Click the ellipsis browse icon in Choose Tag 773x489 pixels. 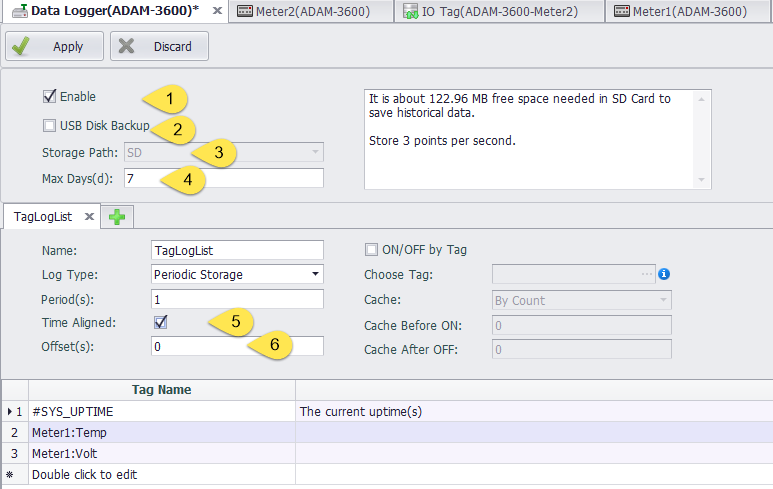pos(647,274)
